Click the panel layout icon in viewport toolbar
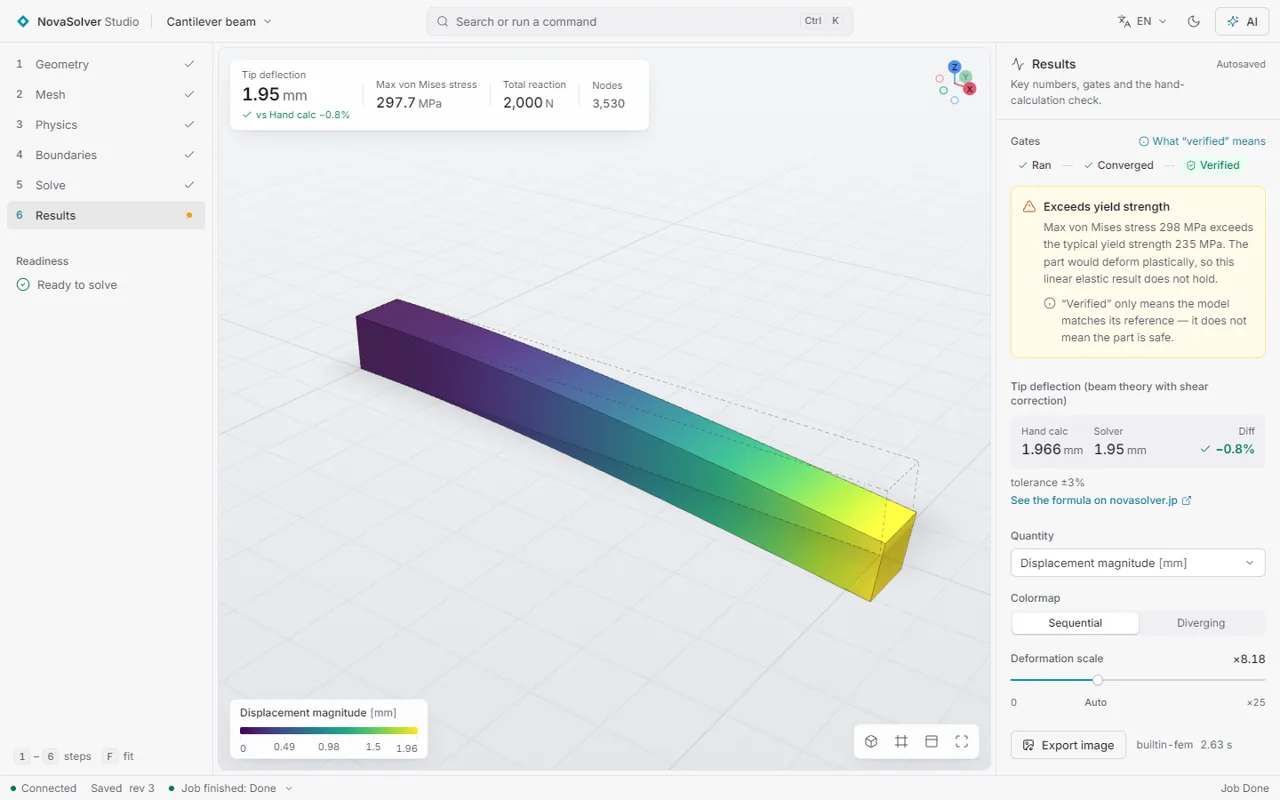 931,741
